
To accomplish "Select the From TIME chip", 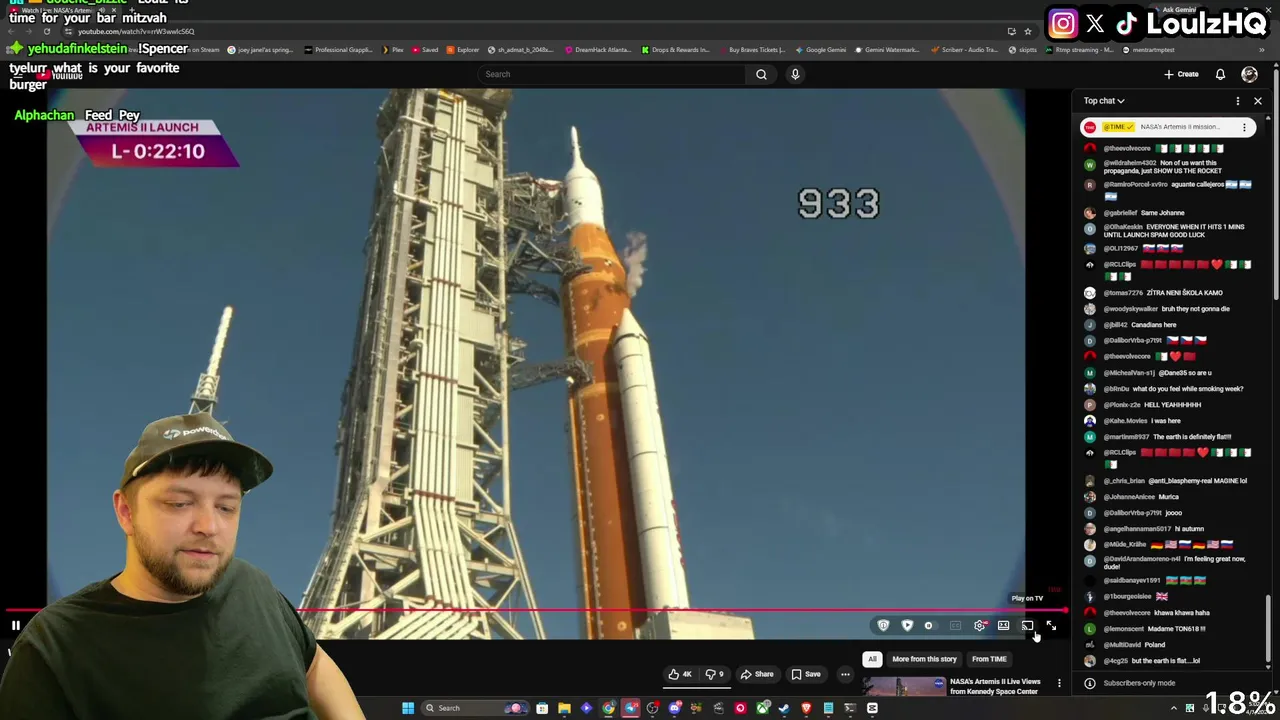I will click(x=989, y=659).
